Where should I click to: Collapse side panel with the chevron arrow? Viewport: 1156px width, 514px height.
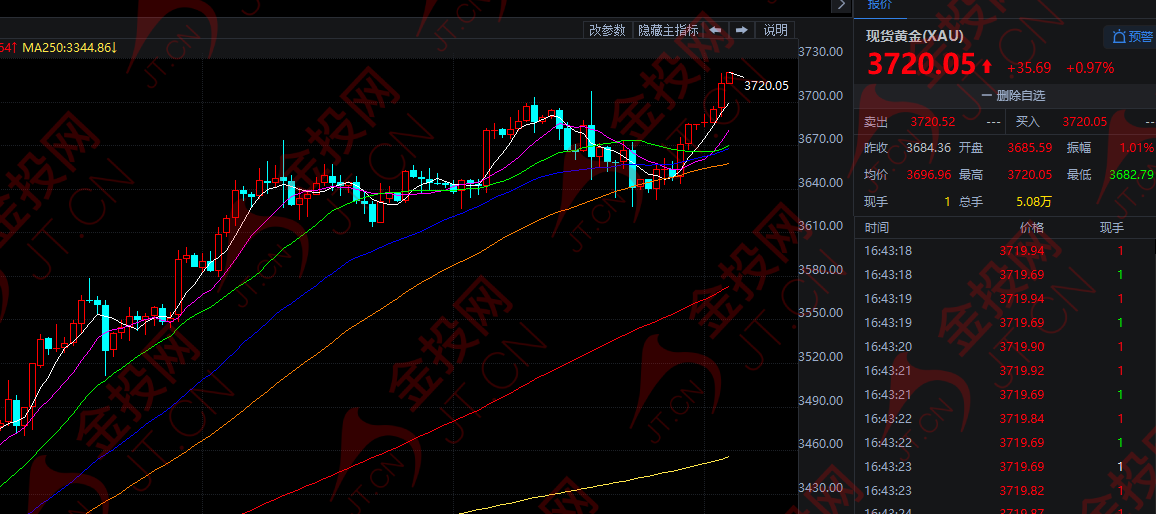pos(840,5)
